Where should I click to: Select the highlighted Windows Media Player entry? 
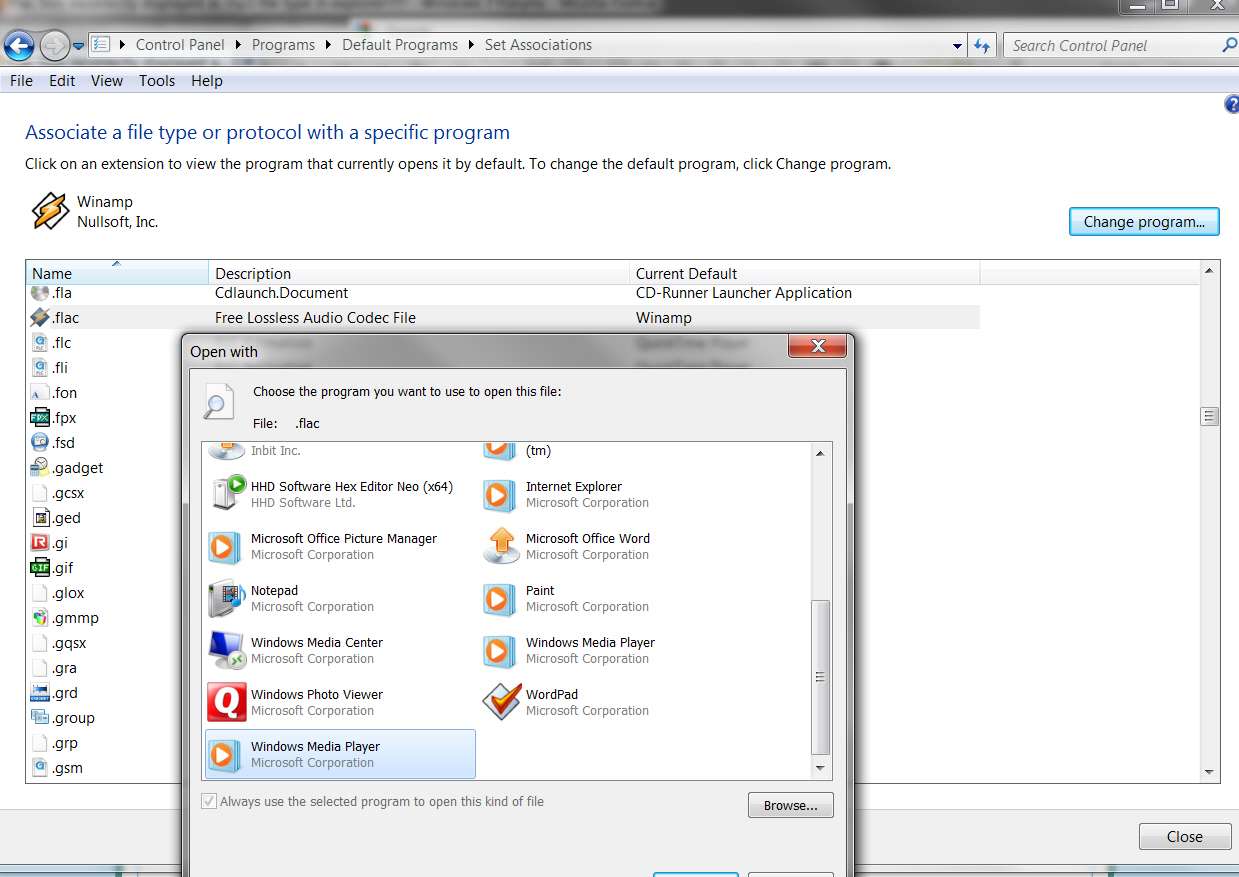click(340, 754)
